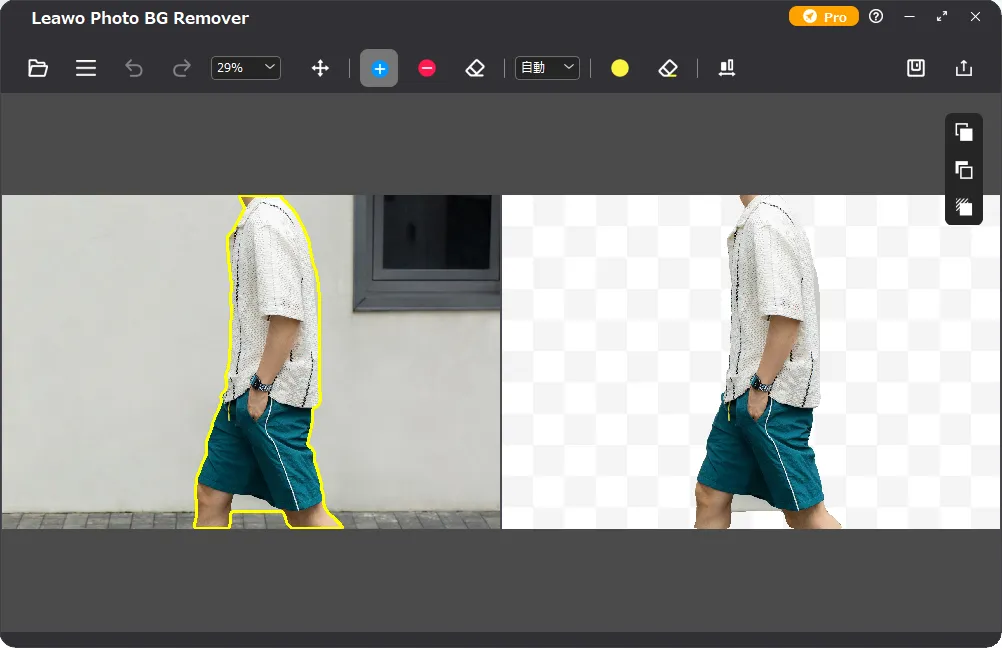
Task: Click the transparent-background result preview
Action: [752, 362]
